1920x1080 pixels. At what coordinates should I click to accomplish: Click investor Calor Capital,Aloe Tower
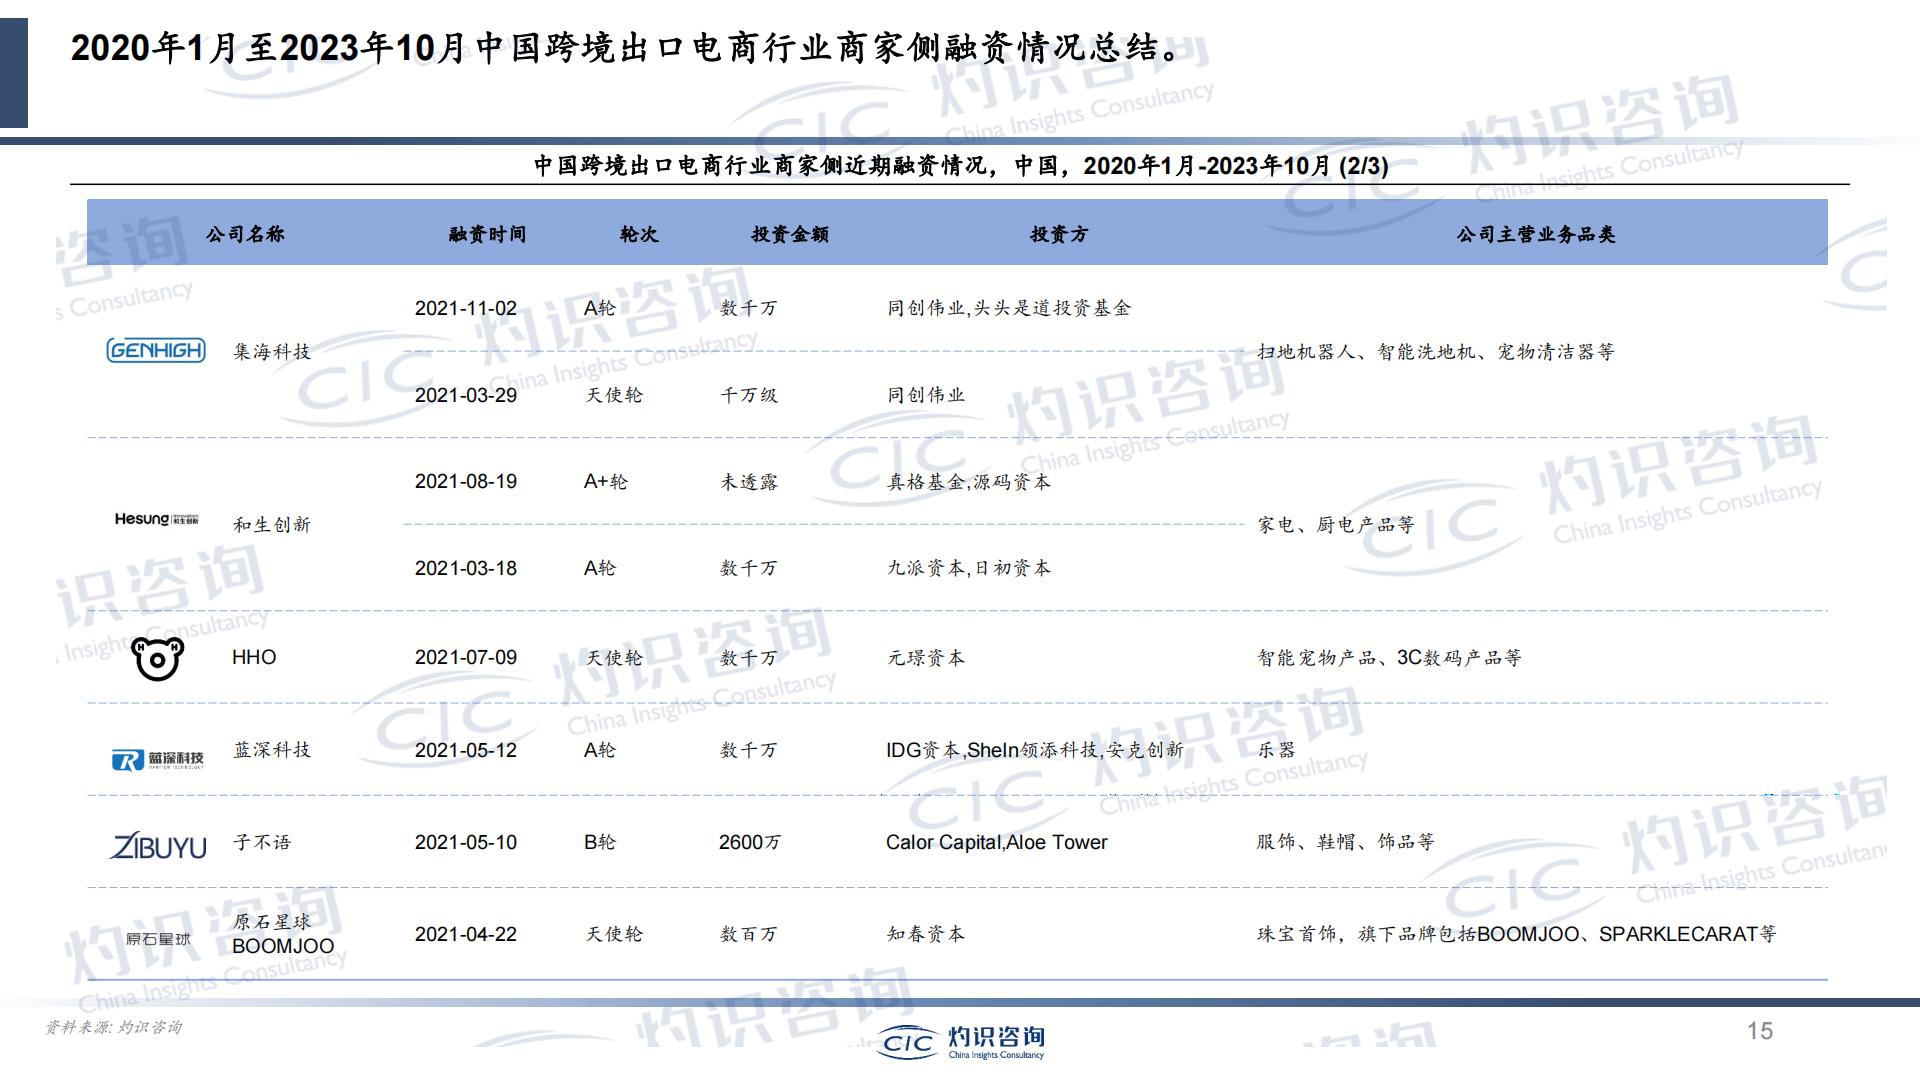[x=997, y=842]
